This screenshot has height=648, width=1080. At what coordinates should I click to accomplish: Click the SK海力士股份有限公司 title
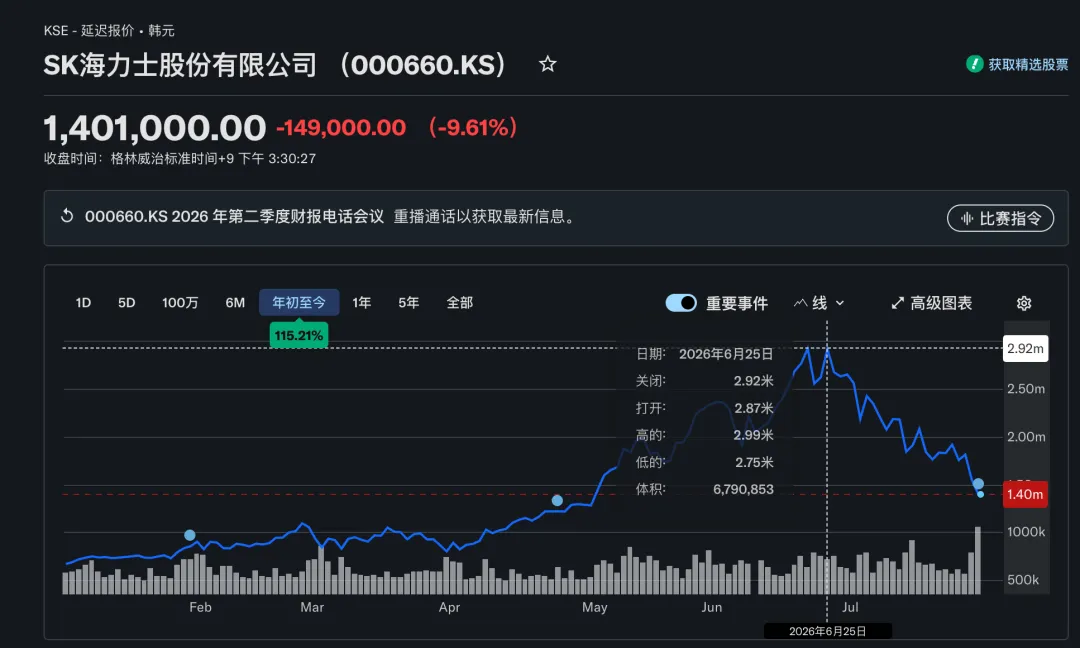(180, 65)
